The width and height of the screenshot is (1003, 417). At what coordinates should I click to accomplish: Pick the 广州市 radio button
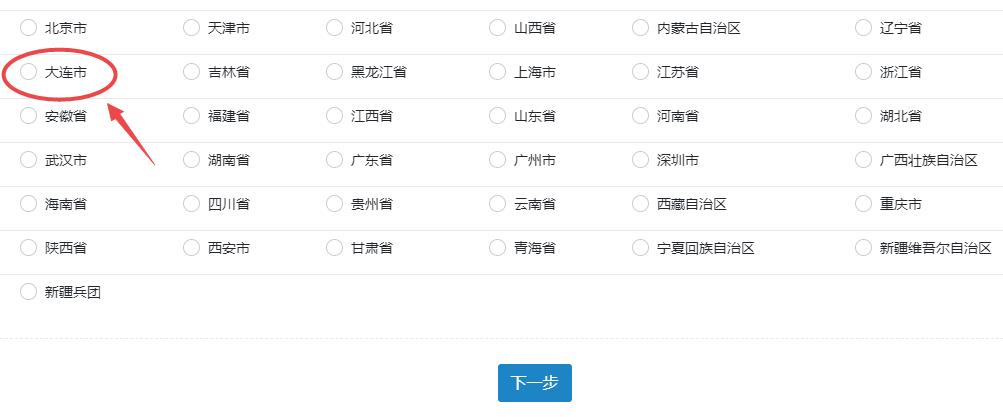497,160
